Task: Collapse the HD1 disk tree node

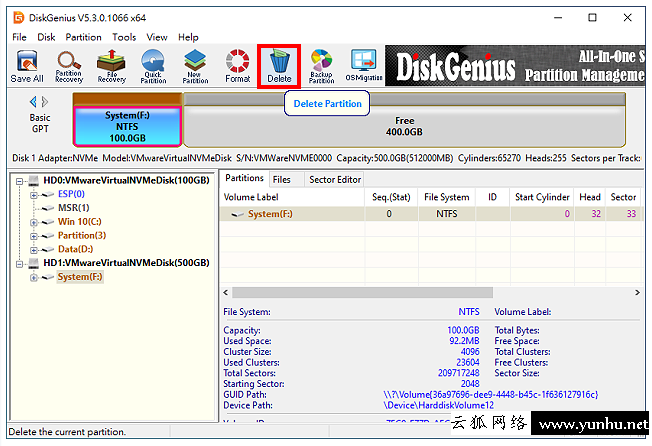Action: pos(20,264)
